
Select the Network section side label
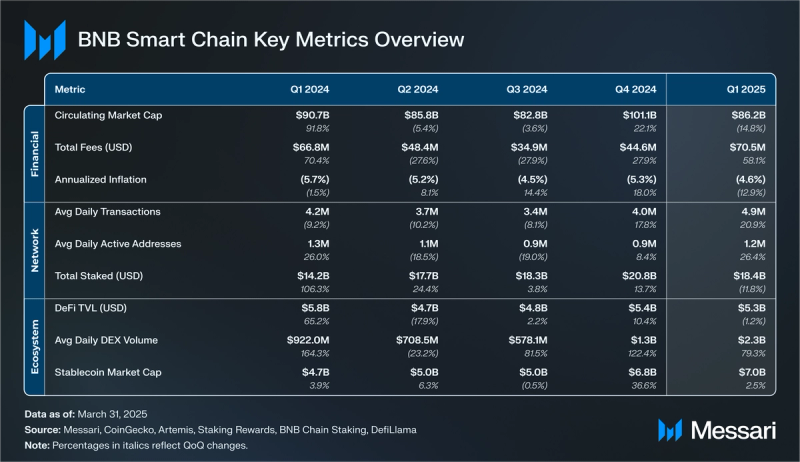(x=35, y=250)
